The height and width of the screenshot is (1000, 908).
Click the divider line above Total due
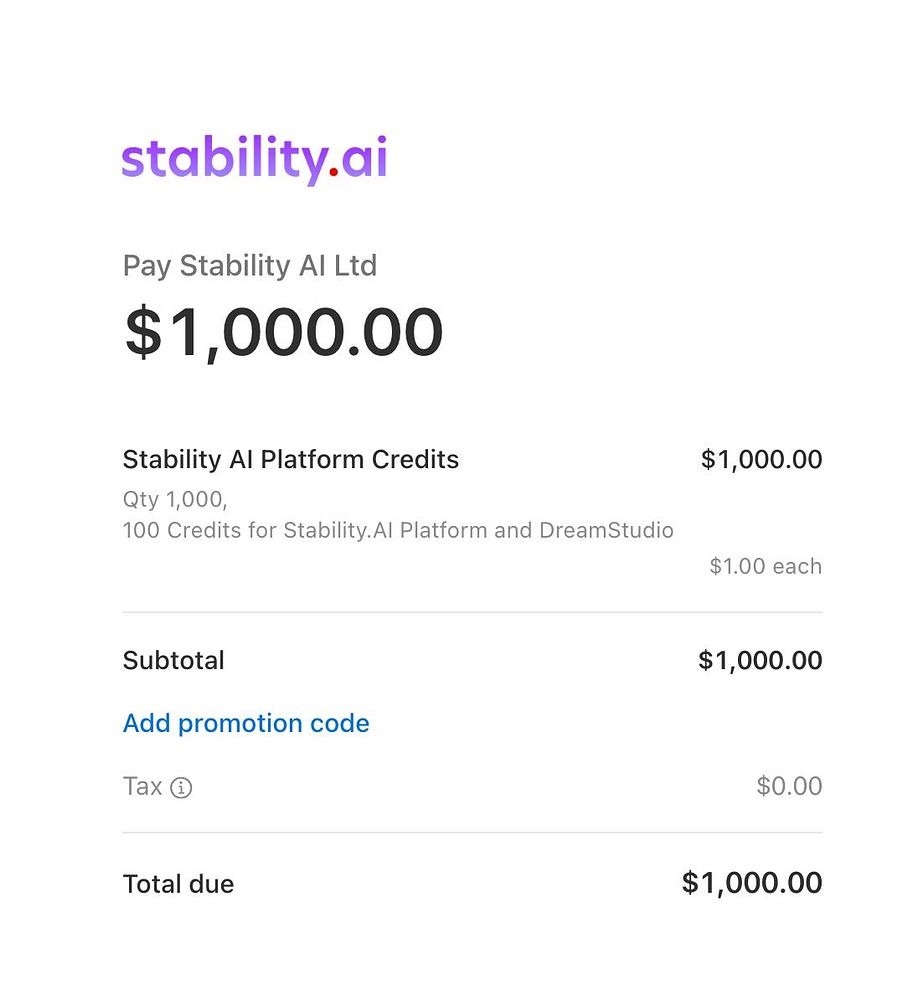[472, 832]
